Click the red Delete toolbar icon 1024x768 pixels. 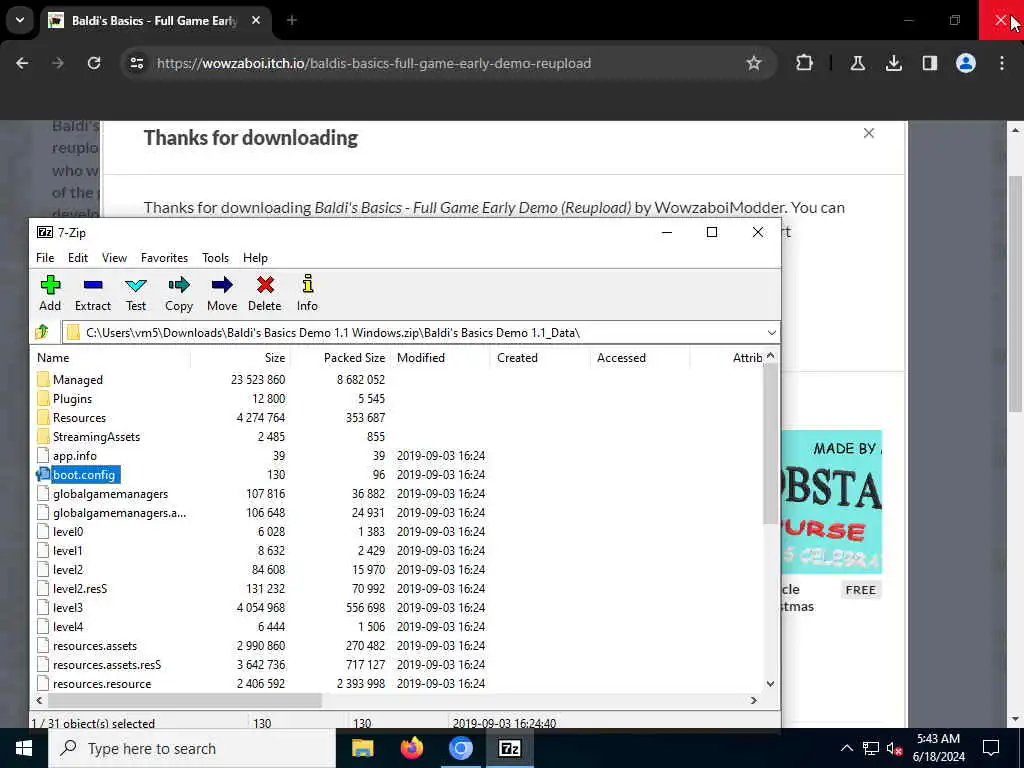264,293
